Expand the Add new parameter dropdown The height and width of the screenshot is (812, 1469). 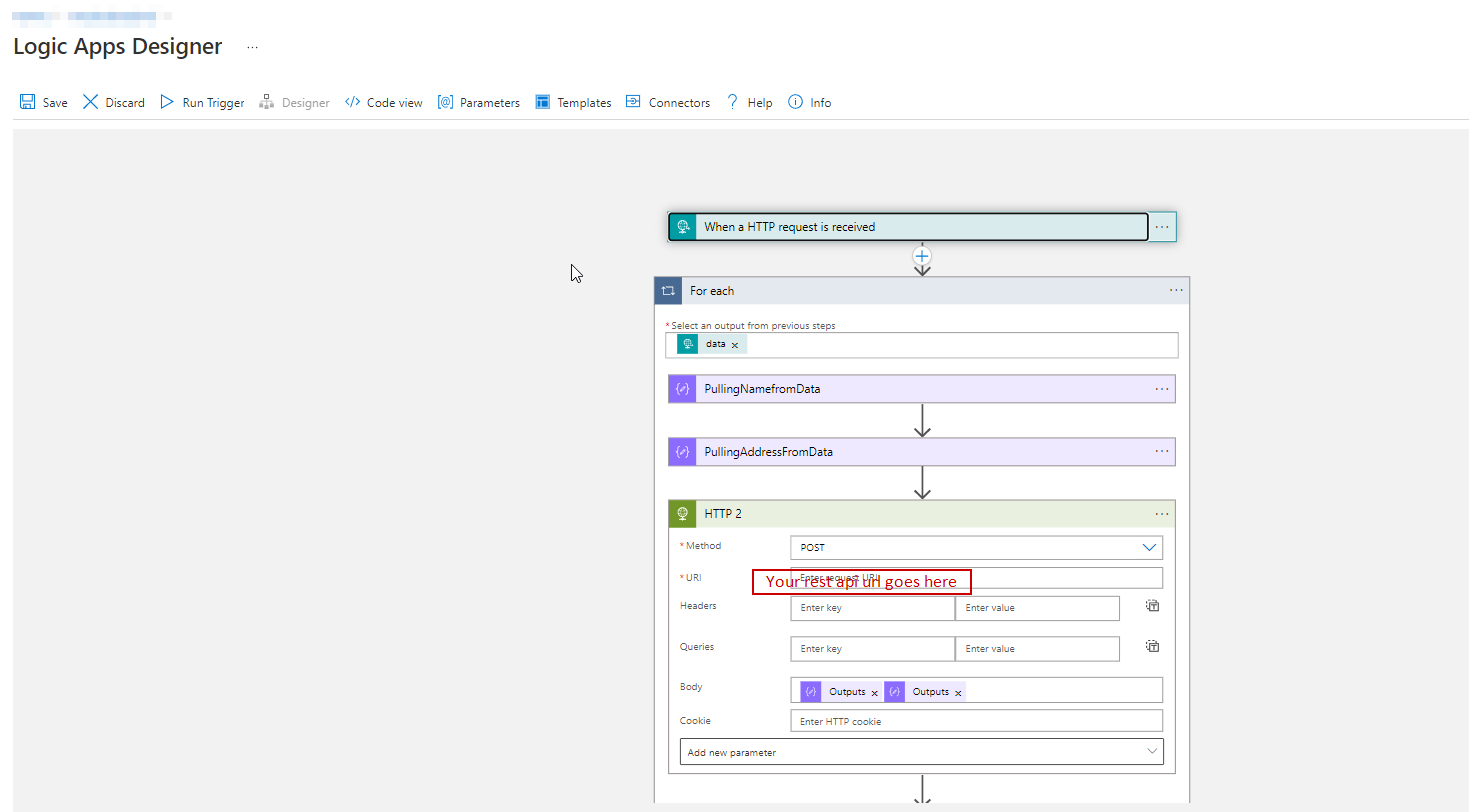pos(921,752)
